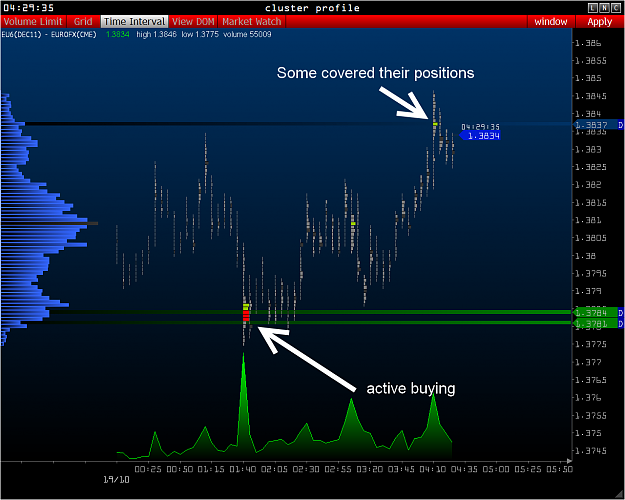Click the 1.385 price axis label
Viewport: 625px width, 500px height.
coord(588,78)
